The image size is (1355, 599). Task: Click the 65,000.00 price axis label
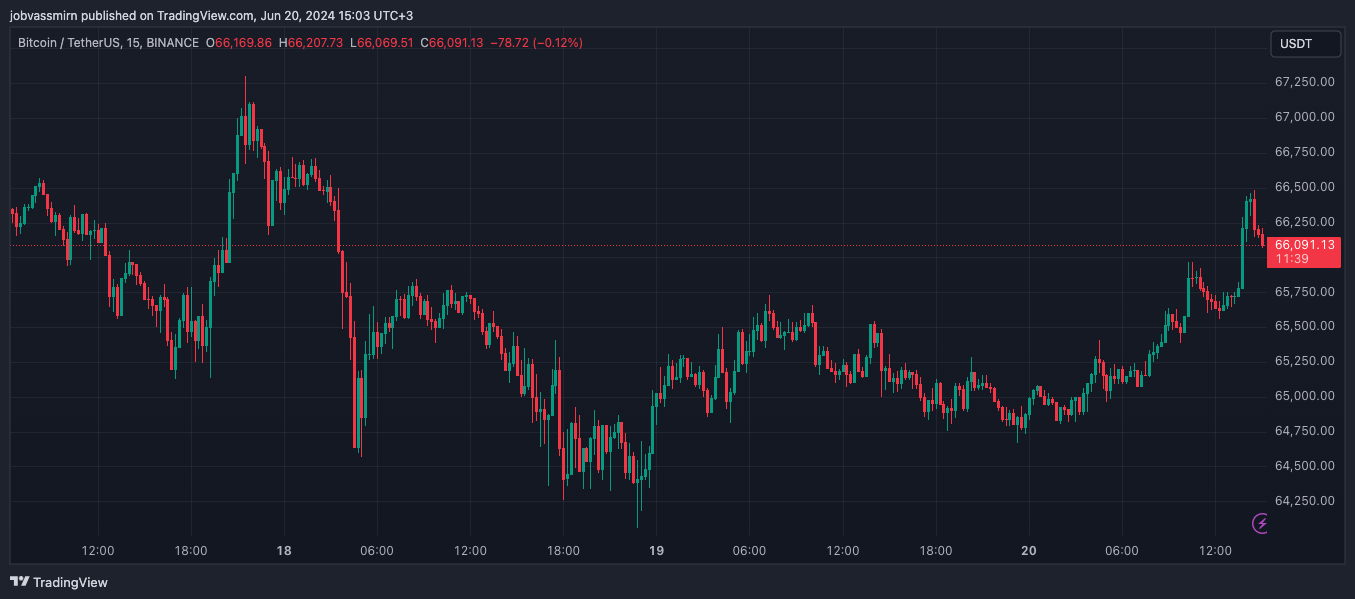1304,396
